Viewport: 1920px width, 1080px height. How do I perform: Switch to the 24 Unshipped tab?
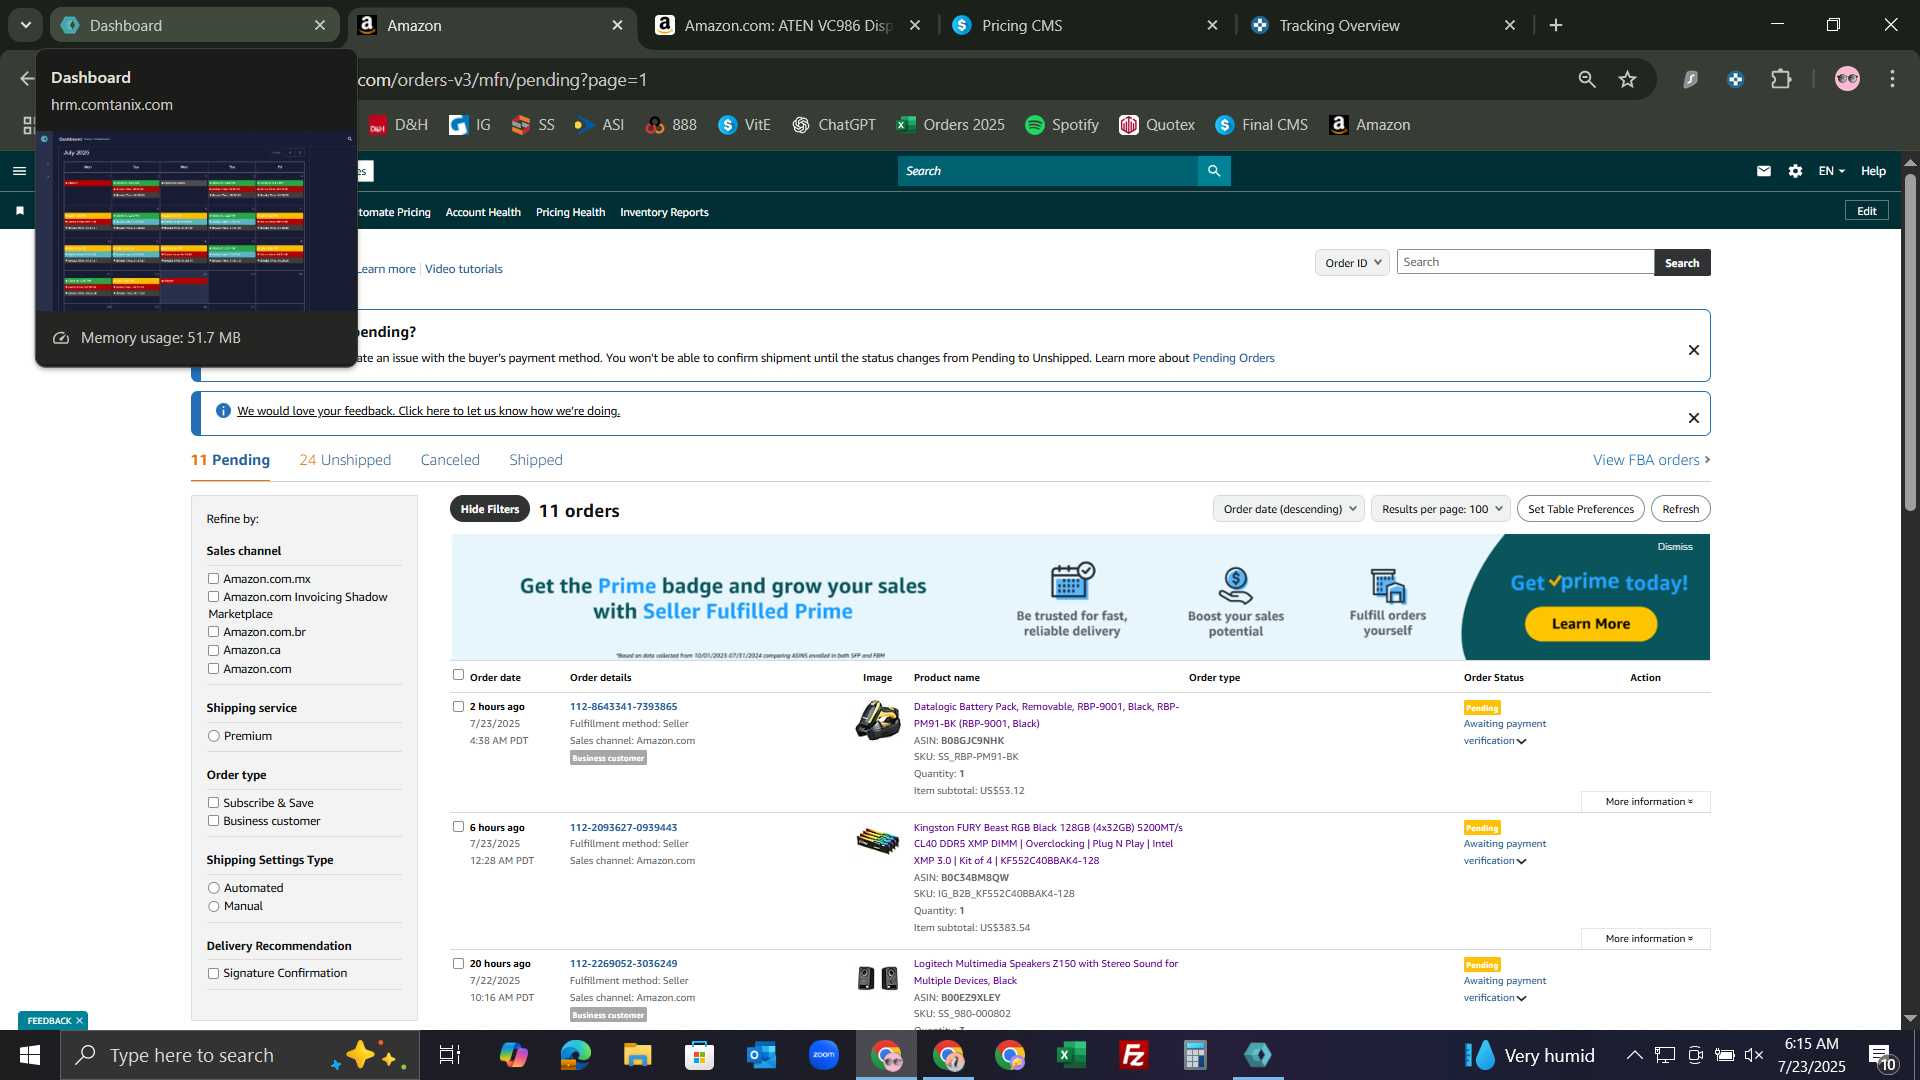[x=345, y=460]
